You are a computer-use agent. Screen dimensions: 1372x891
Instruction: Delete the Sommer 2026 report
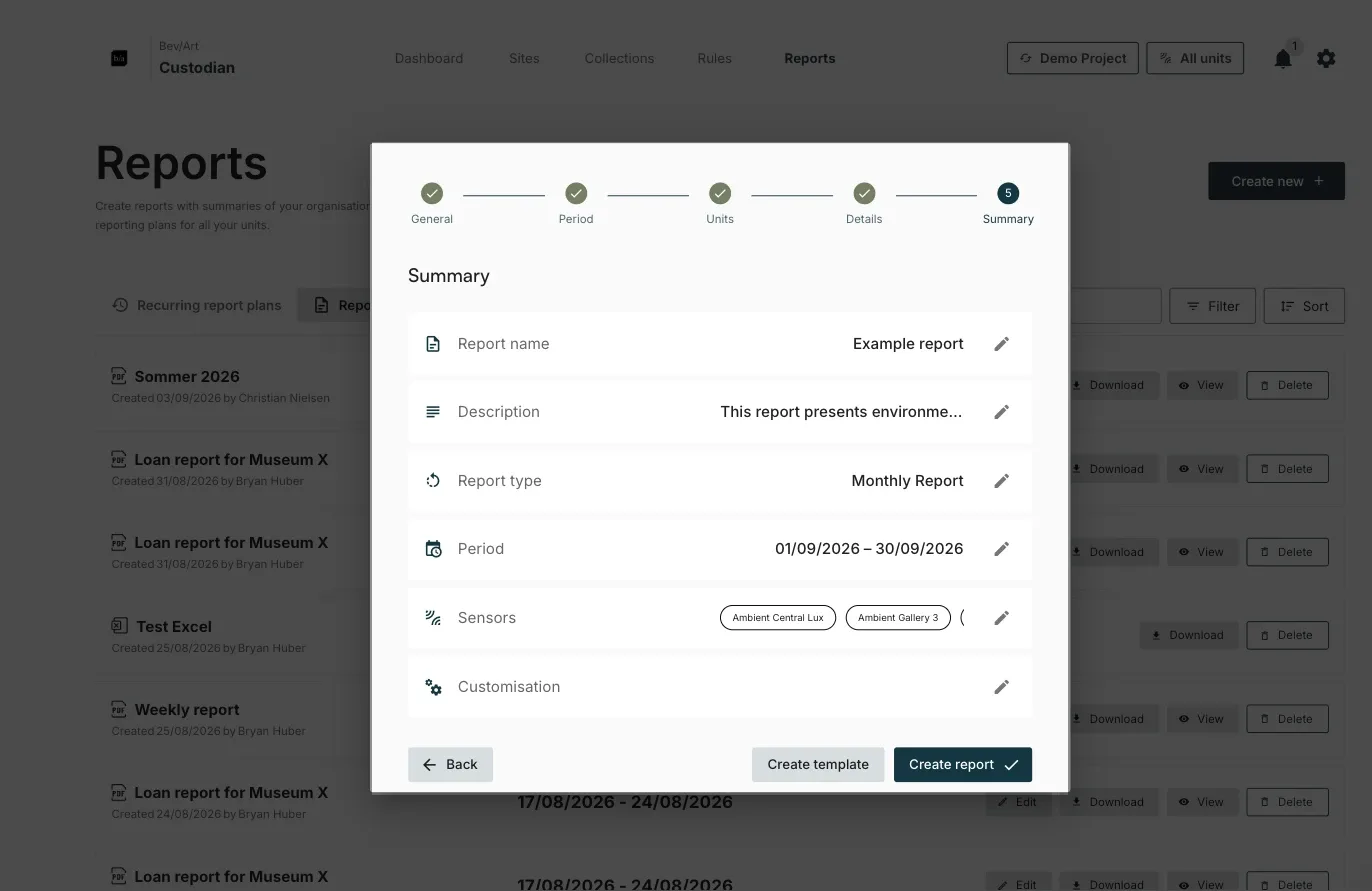[x=1287, y=385]
